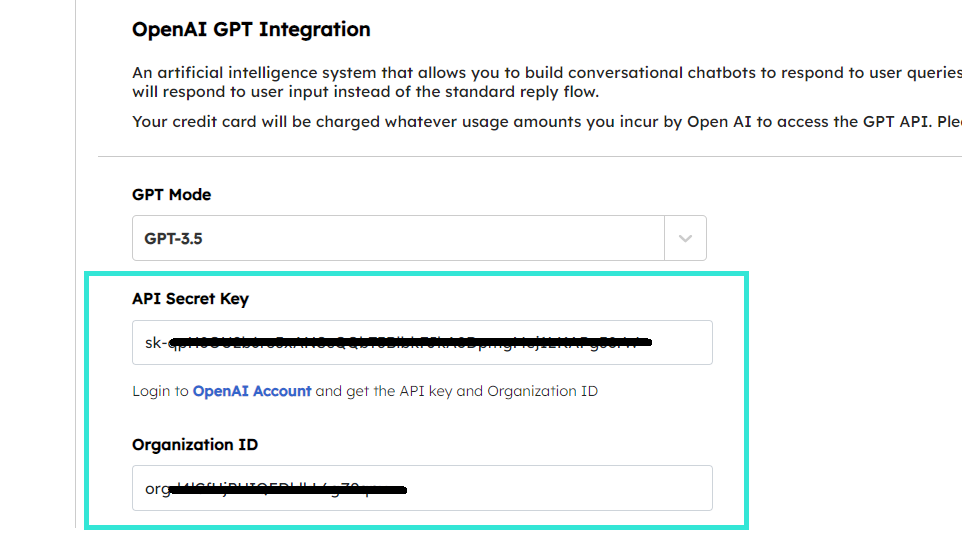Click the redacted part of the API key

410,343
